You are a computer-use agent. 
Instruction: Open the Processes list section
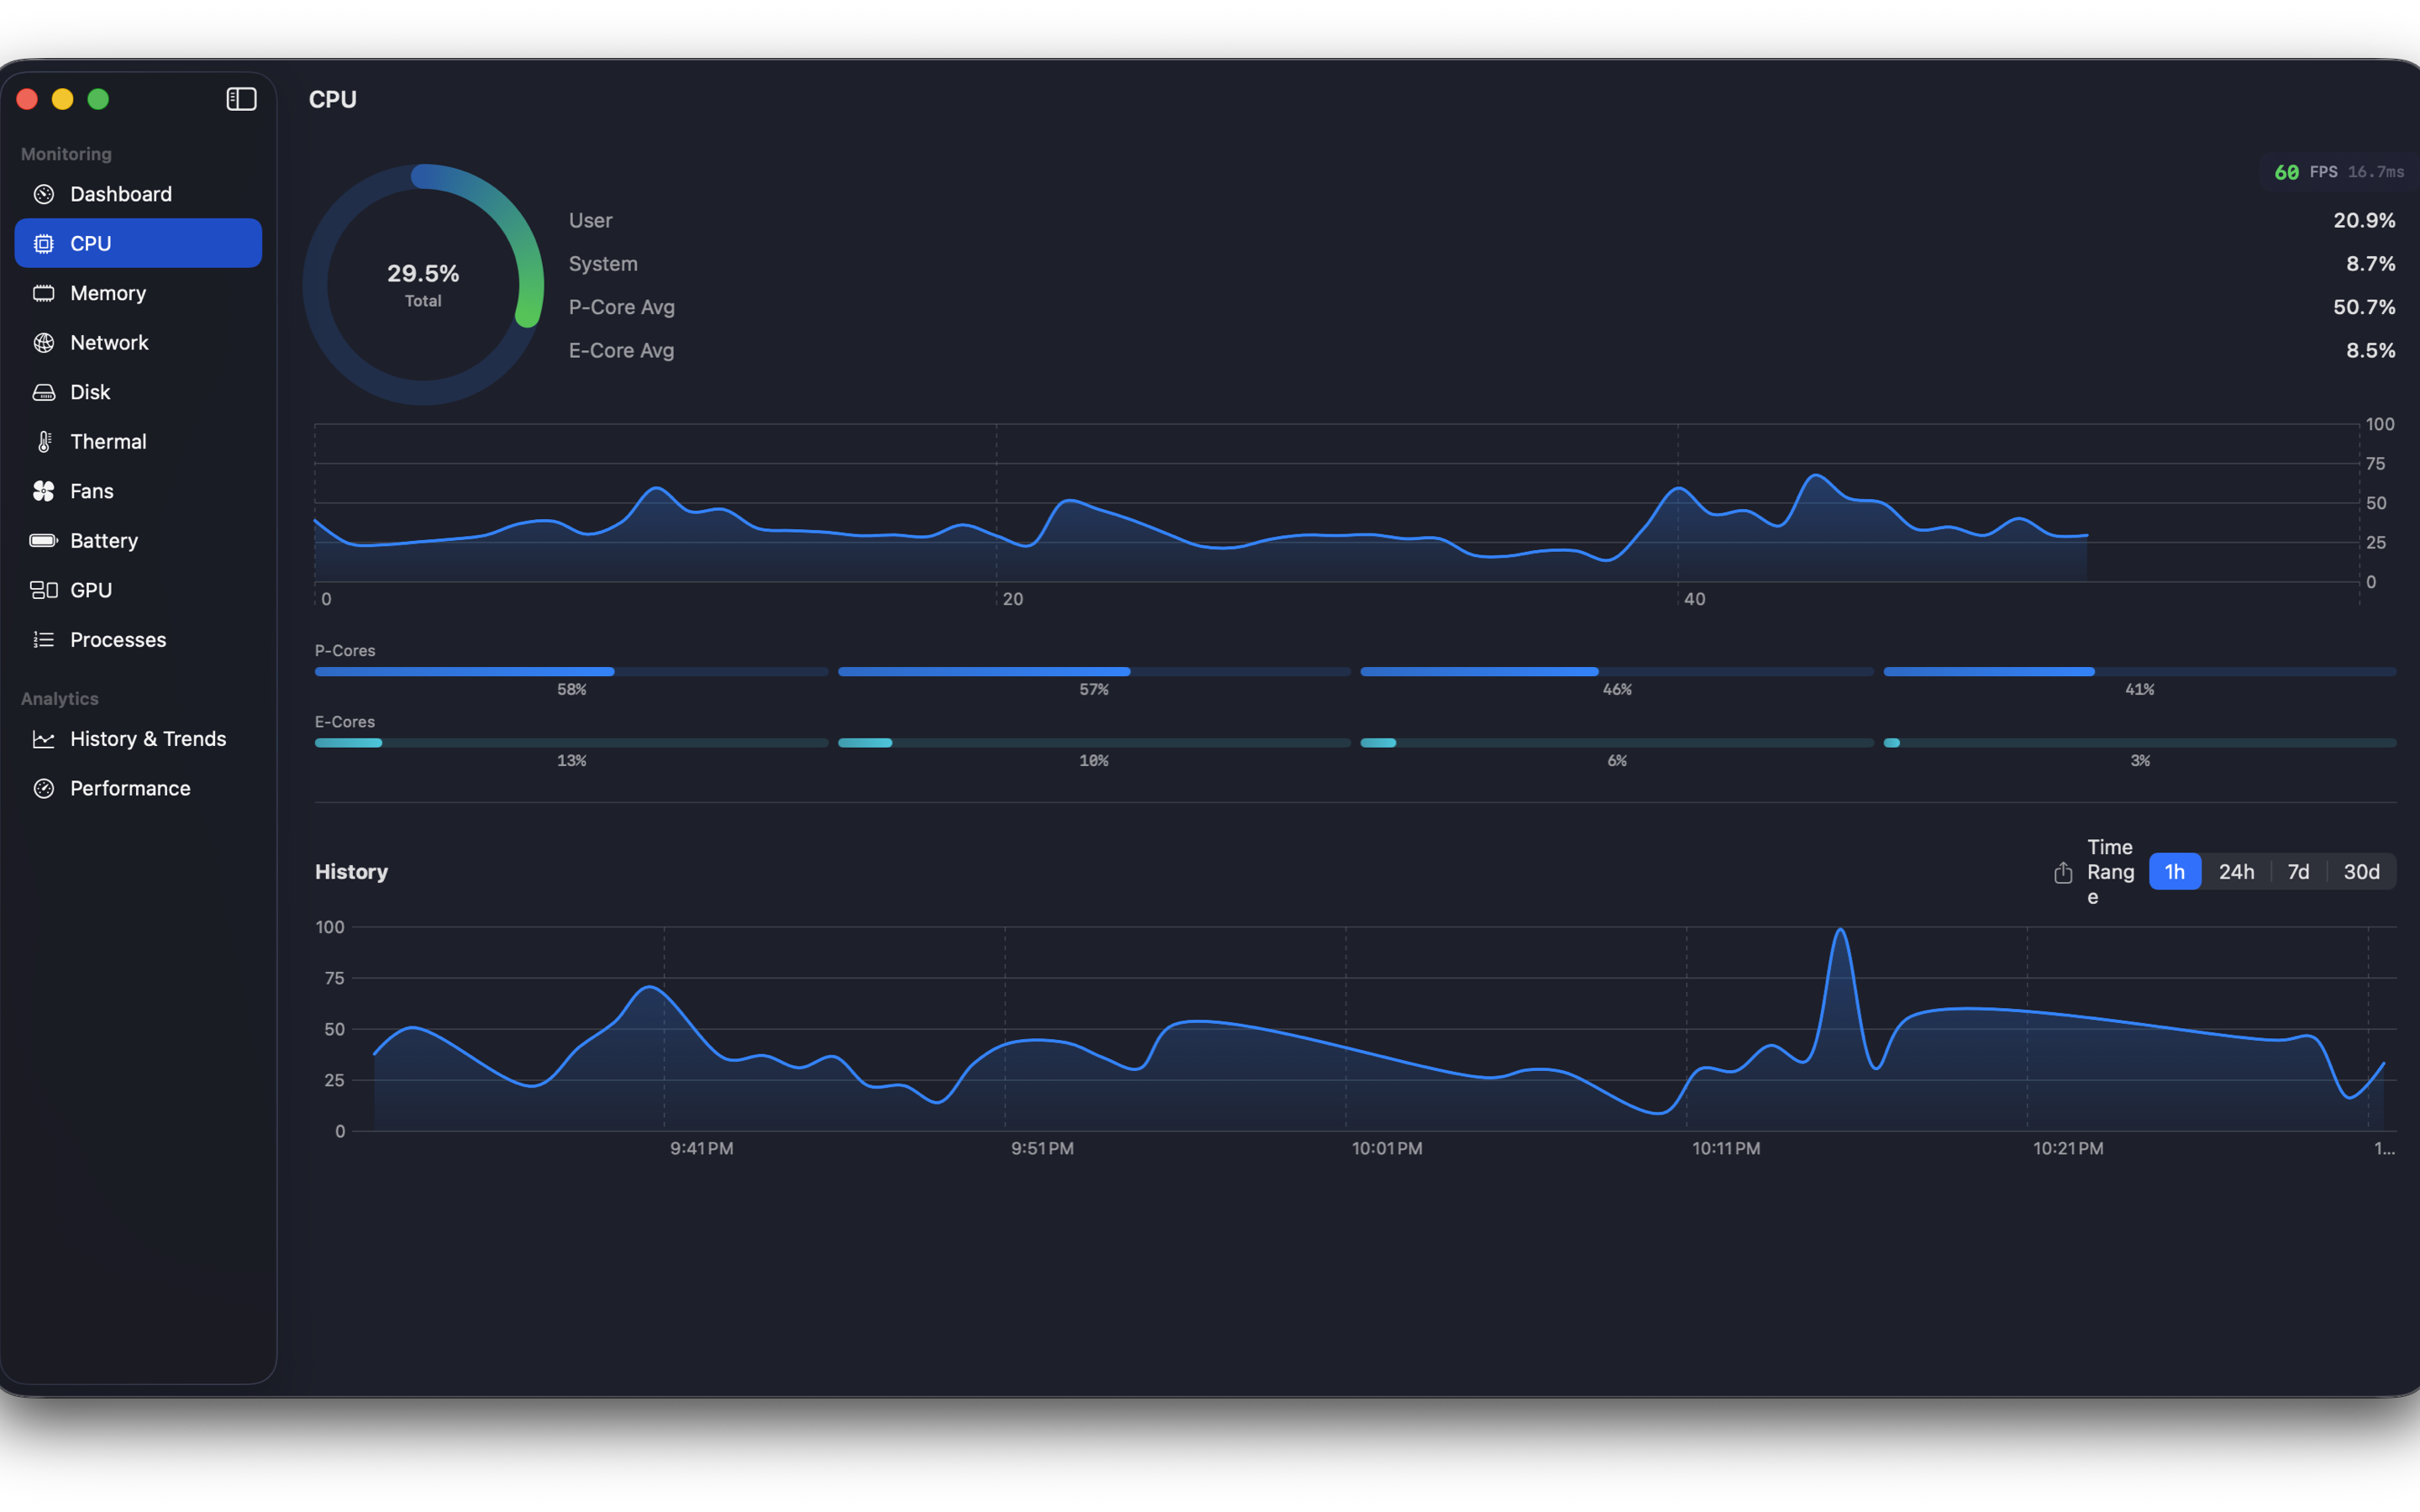(x=118, y=640)
